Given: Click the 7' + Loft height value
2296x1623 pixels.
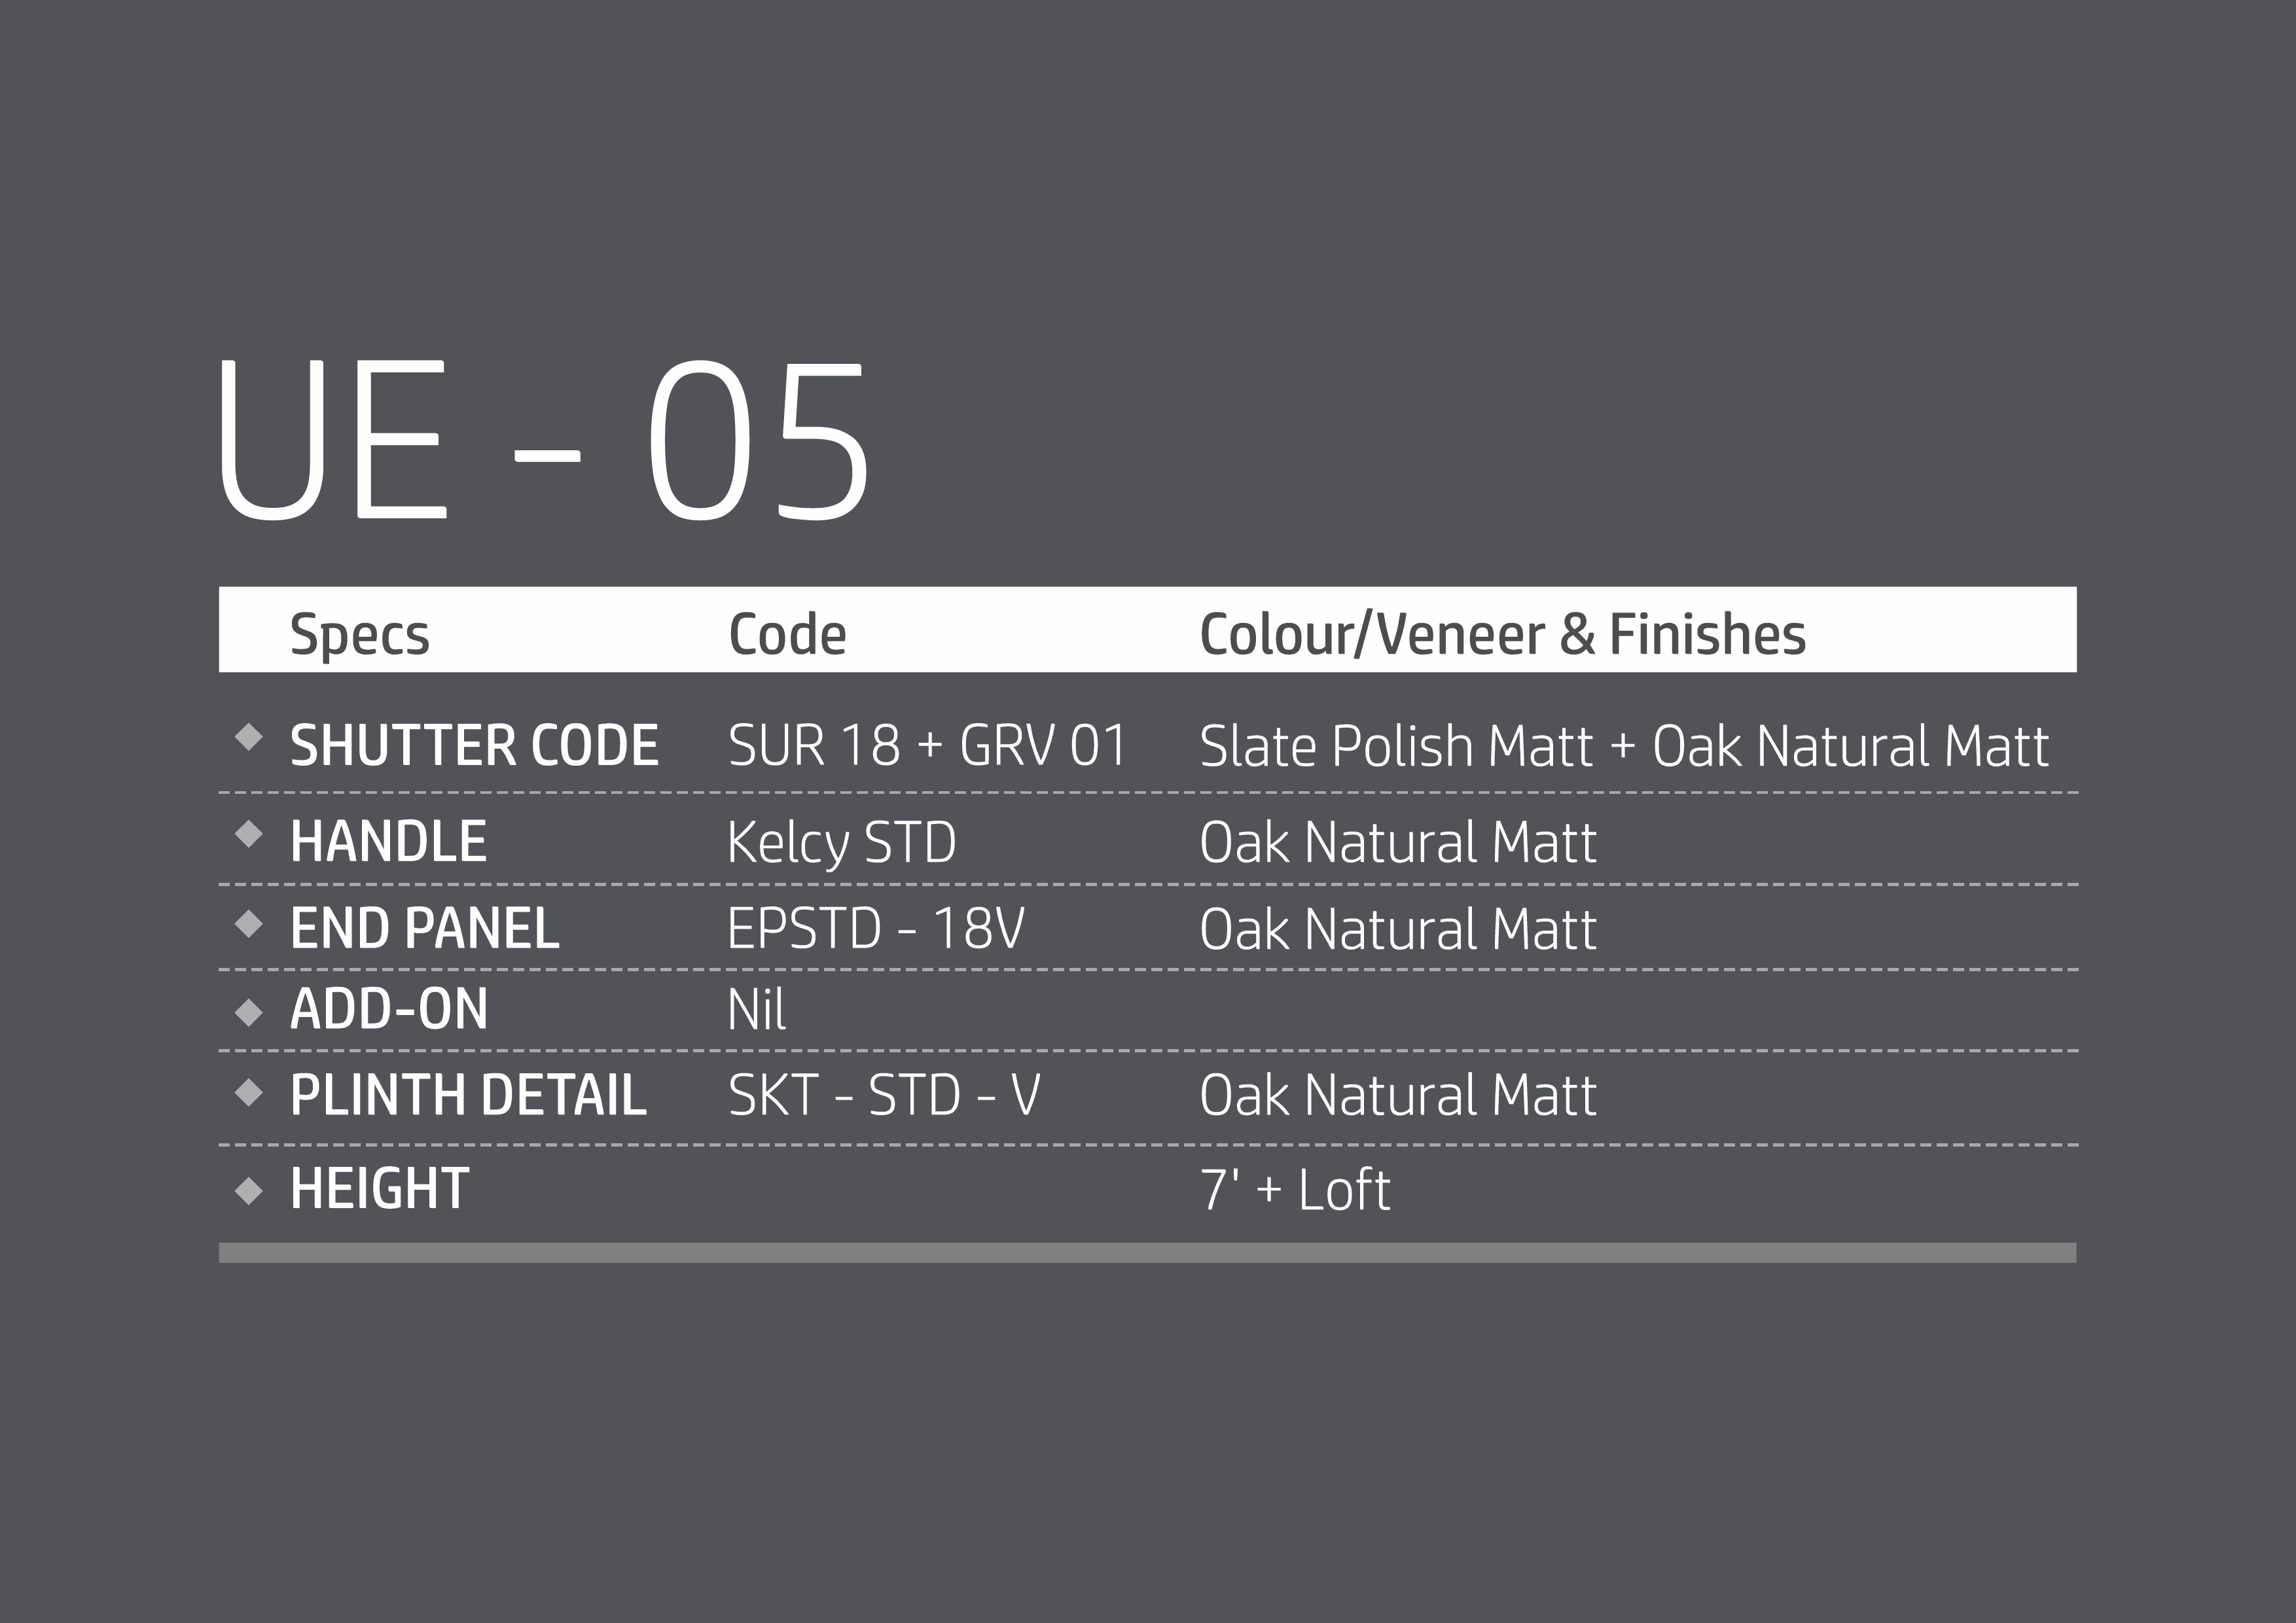Looking at the screenshot, I should point(1294,1190).
